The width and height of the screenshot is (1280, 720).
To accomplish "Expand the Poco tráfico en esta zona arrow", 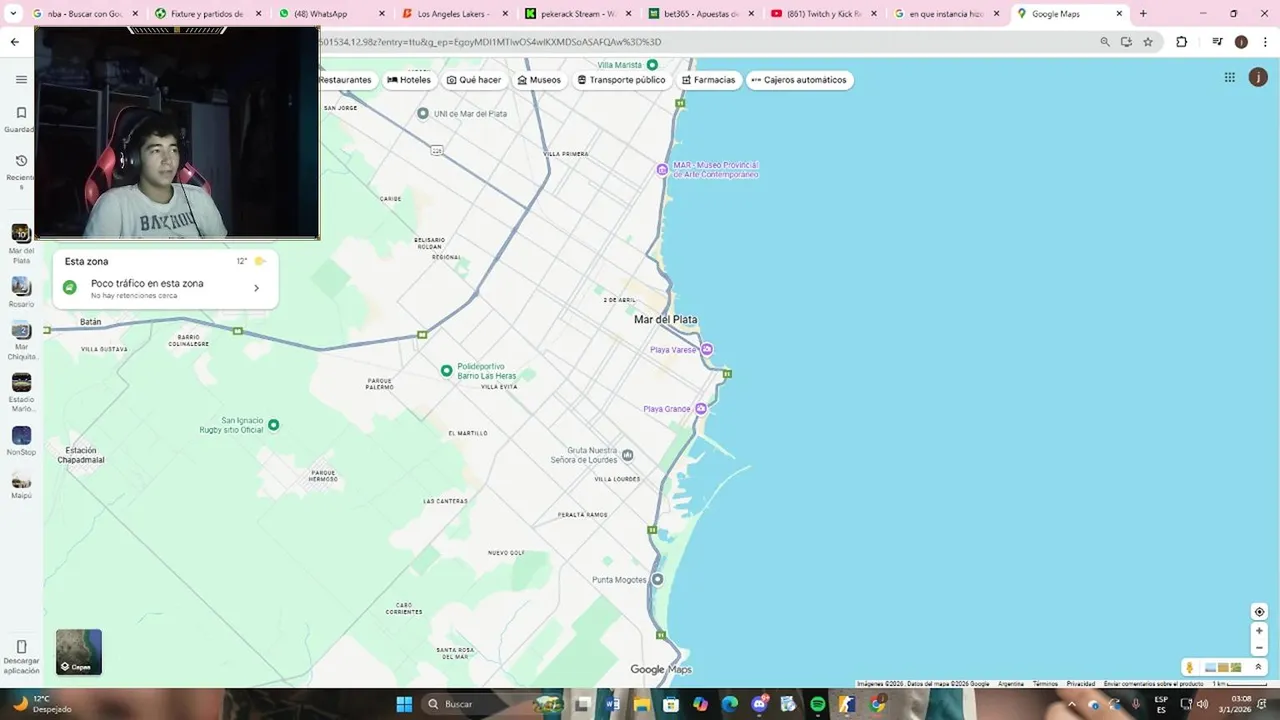I will coord(256,288).
